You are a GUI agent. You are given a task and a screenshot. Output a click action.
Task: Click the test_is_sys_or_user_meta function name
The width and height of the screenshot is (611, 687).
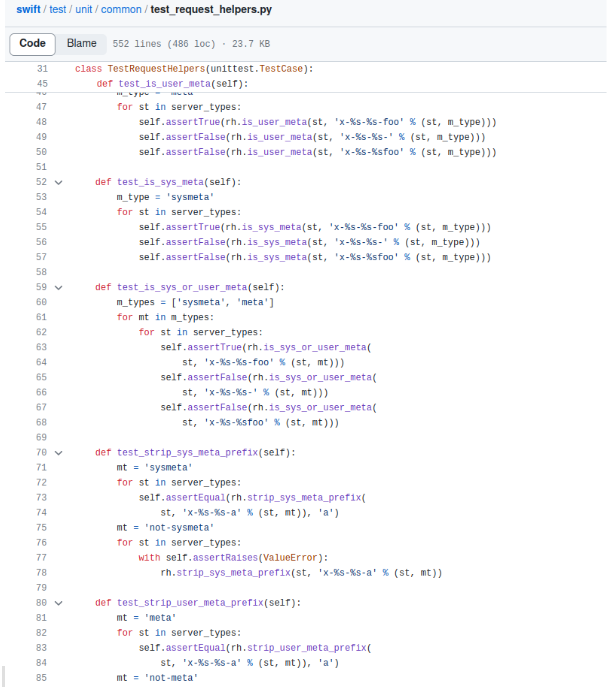pos(182,287)
